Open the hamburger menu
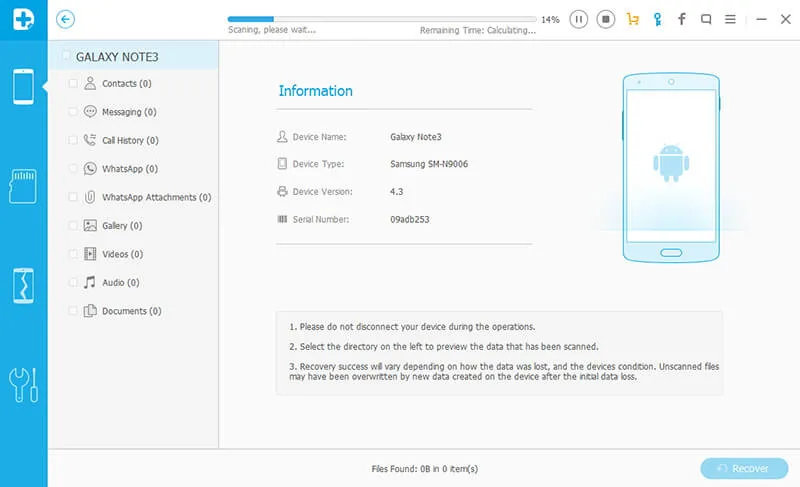Image resolution: width=800 pixels, height=487 pixels. pos(731,19)
